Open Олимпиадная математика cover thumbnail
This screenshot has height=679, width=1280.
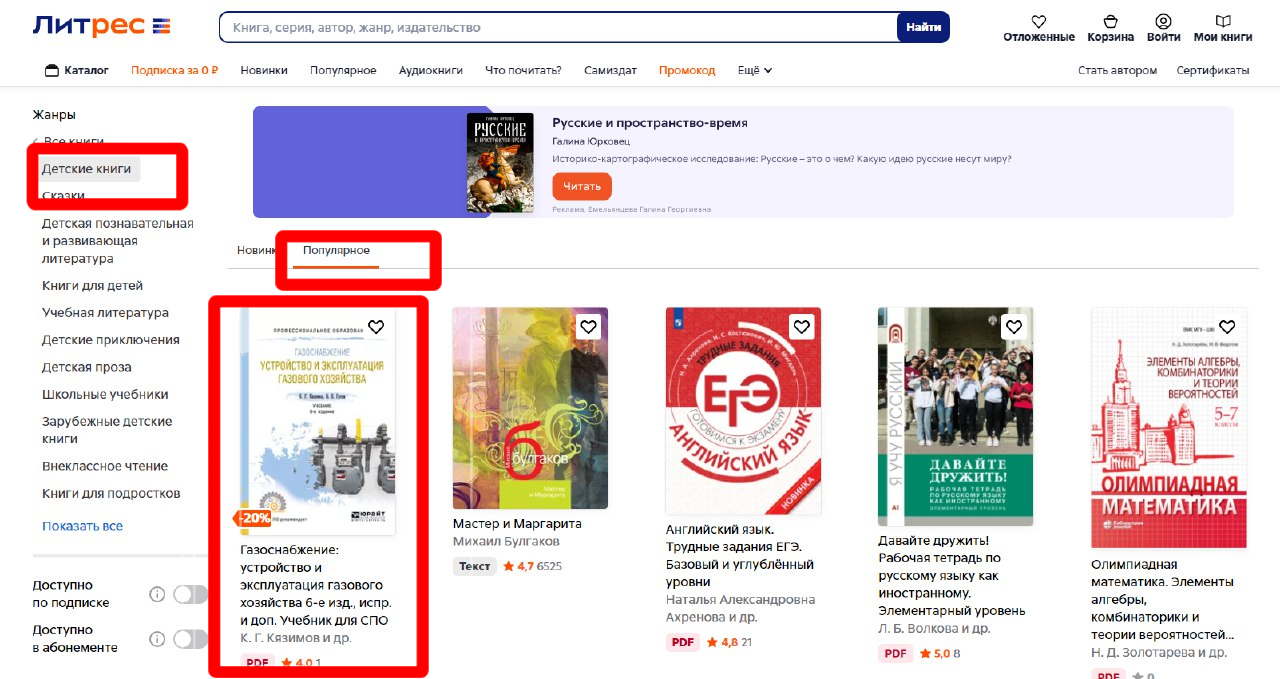(x=1169, y=428)
